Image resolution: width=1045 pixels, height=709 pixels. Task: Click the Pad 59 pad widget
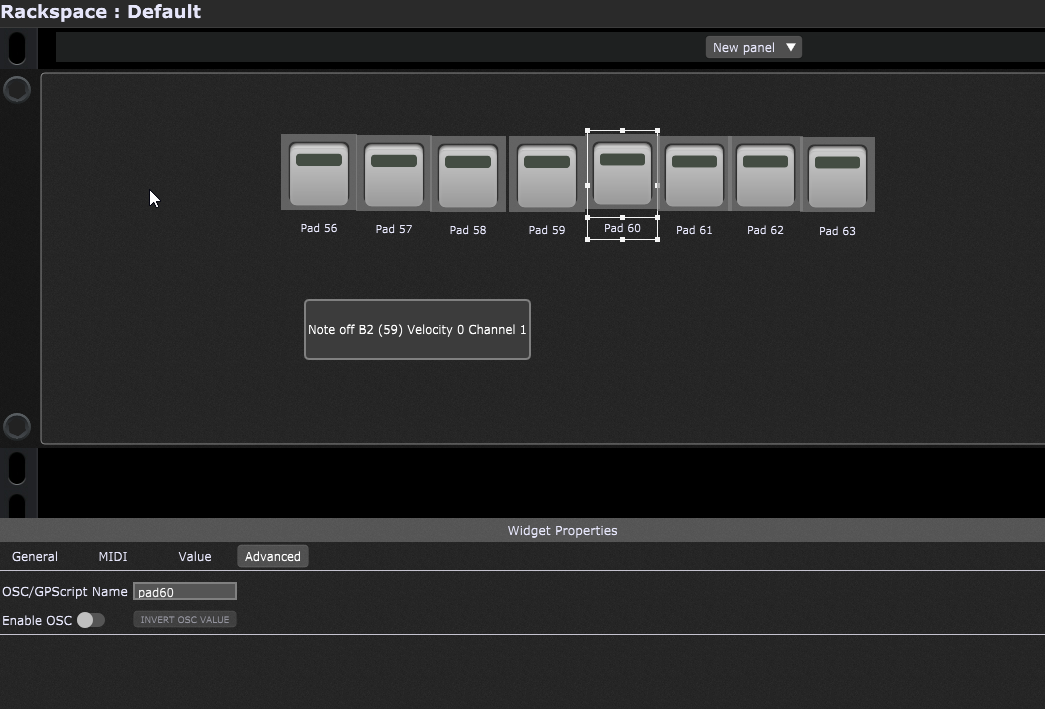point(546,175)
